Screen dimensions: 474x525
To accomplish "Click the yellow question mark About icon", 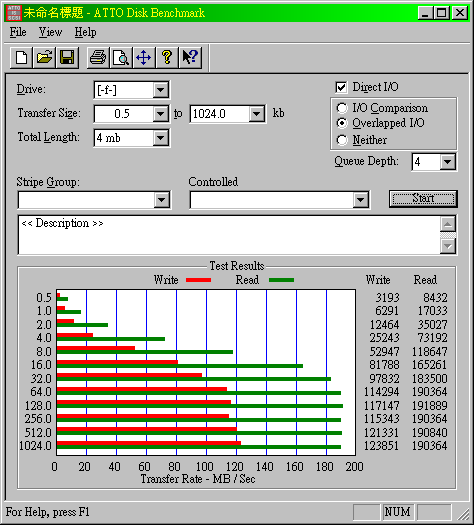I will [167, 58].
